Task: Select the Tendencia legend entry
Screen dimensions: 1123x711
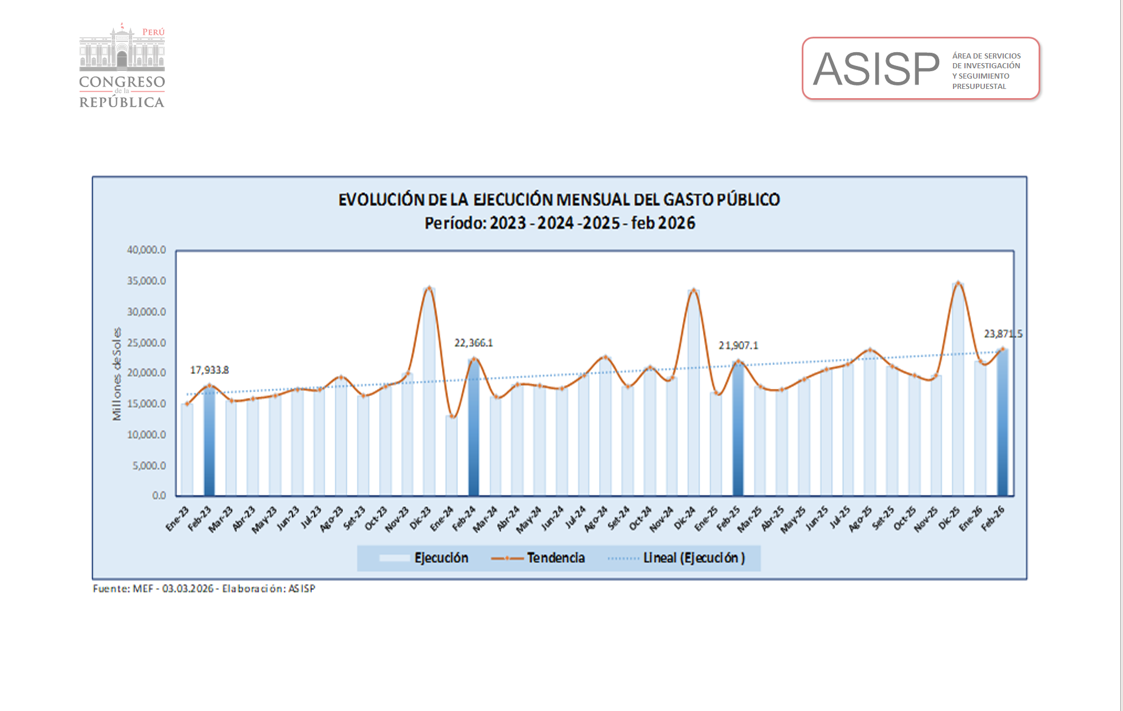Action: 542,558
